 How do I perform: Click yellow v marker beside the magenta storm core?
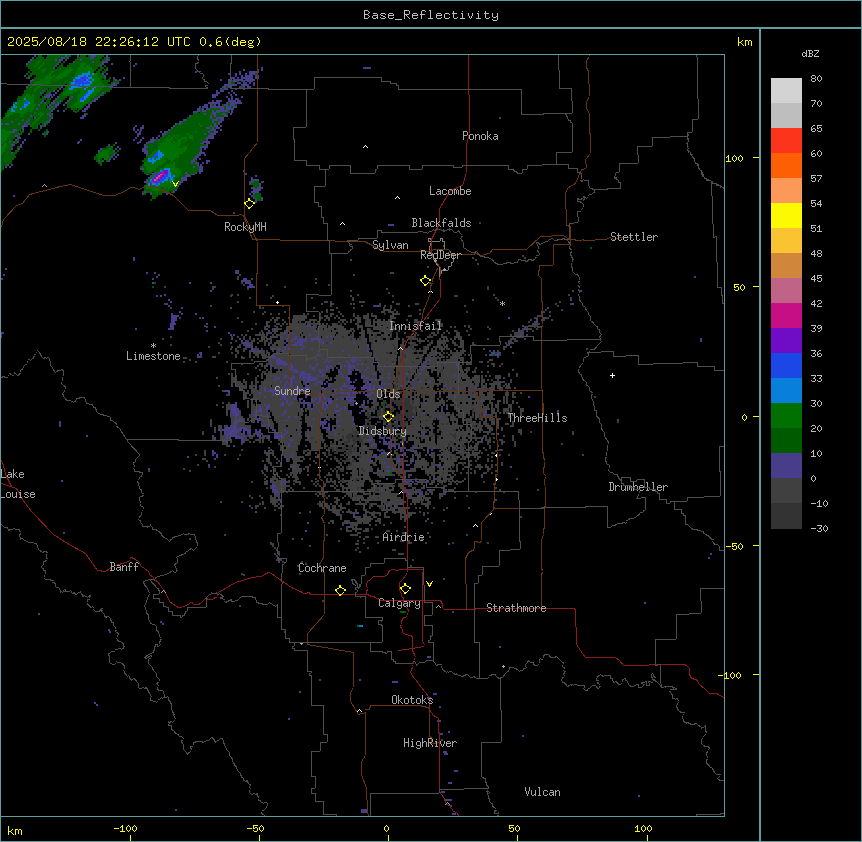tap(175, 184)
